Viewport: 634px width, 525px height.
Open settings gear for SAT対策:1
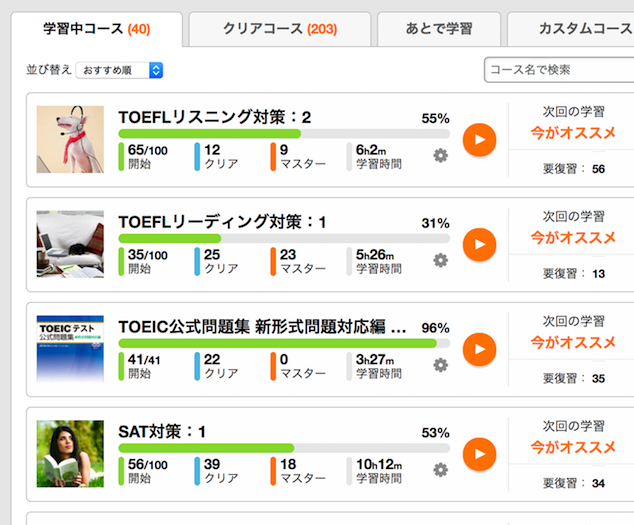[441, 470]
